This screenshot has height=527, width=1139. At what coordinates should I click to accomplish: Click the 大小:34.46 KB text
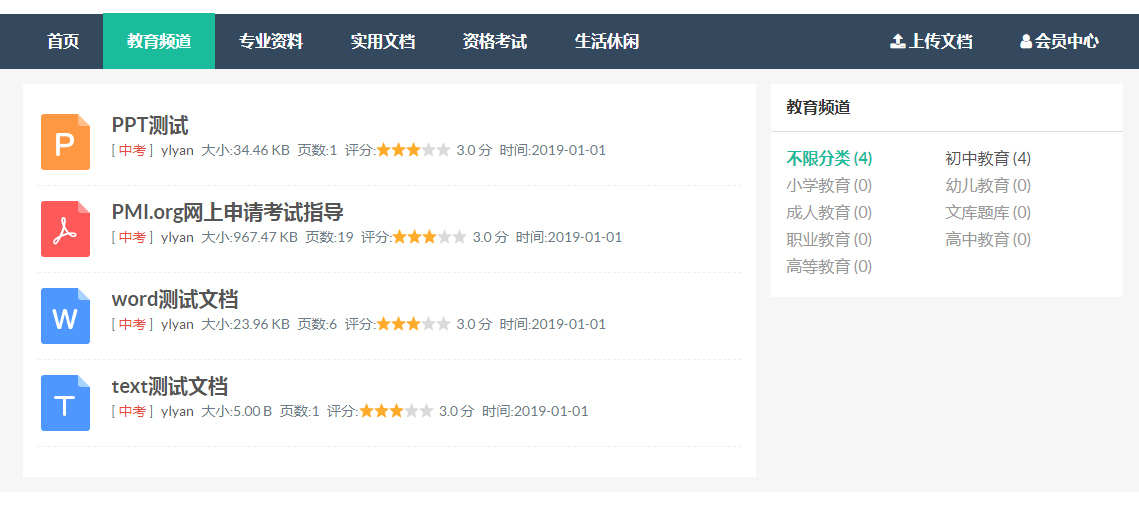[246, 150]
